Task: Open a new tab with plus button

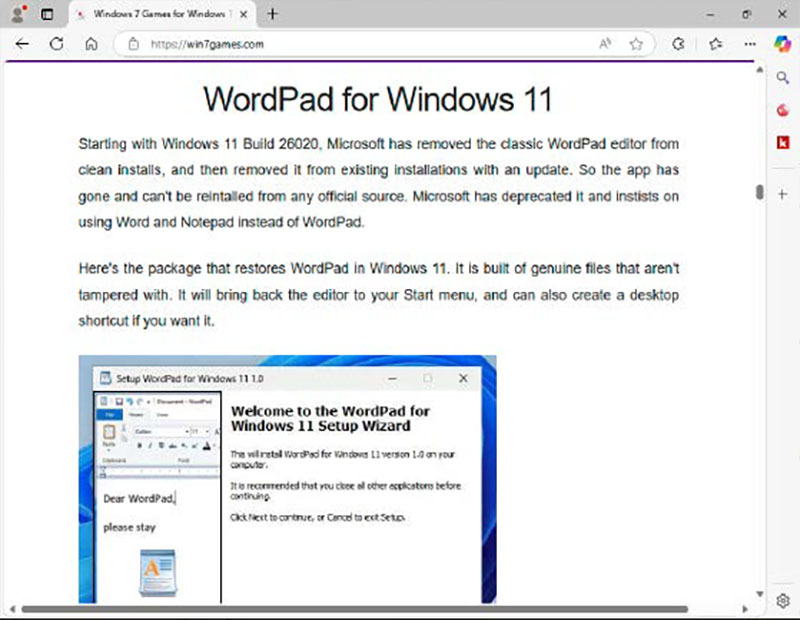Action: [x=272, y=14]
